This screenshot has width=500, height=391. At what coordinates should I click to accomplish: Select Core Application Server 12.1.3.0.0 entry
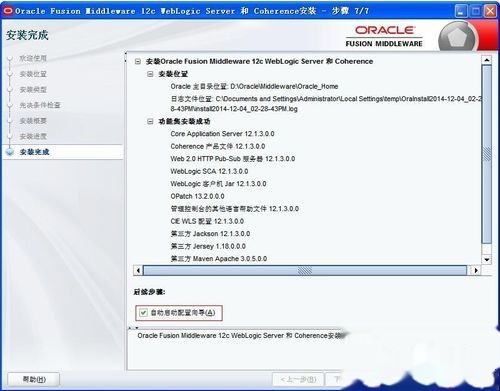point(222,134)
